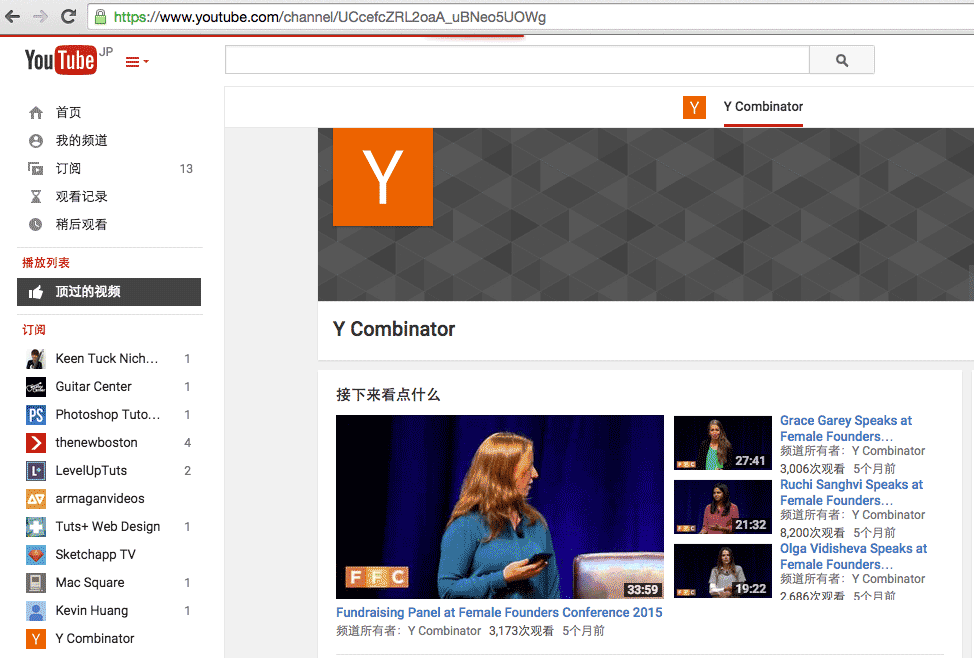
Task: Click the green padlock security icon
Action: pyautogui.click(x=100, y=17)
